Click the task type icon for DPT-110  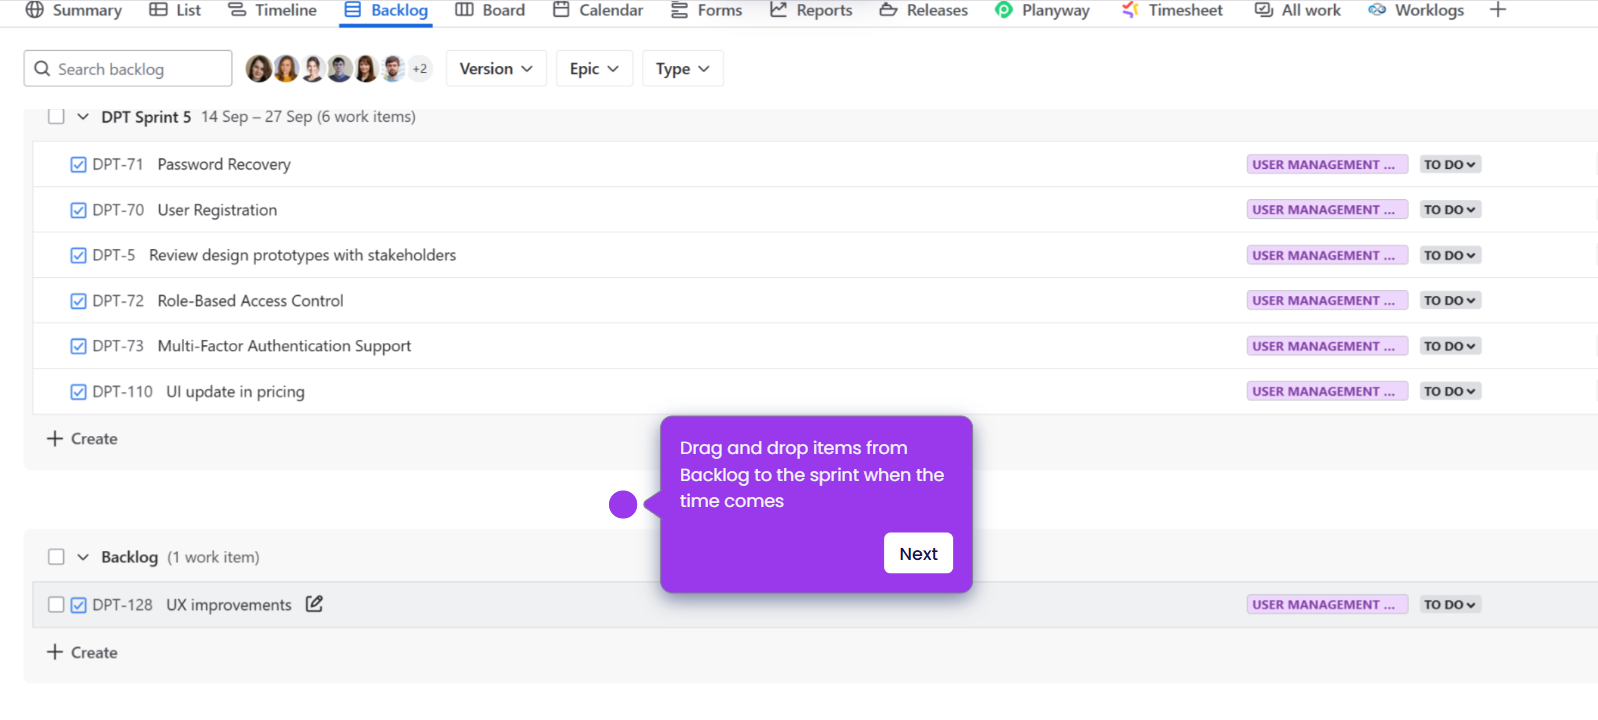(x=78, y=392)
